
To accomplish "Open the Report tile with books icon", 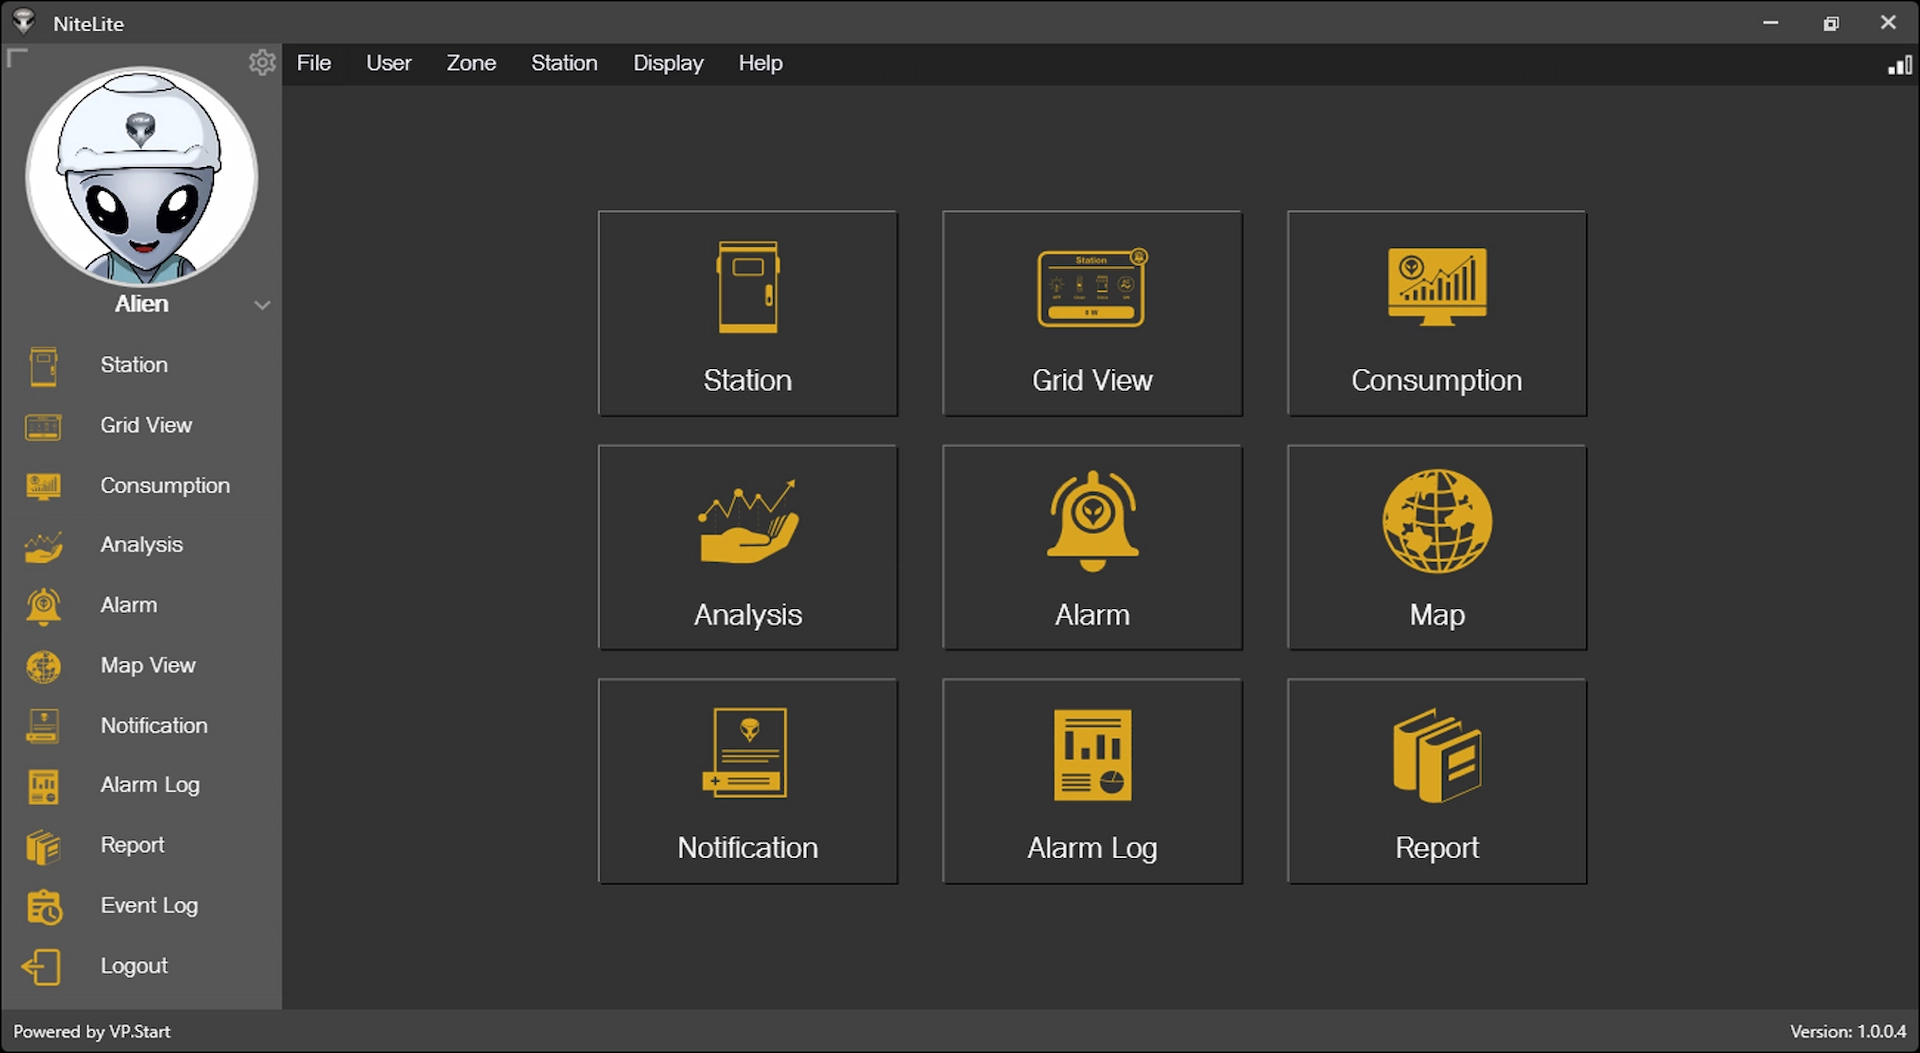I will pyautogui.click(x=1437, y=781).
